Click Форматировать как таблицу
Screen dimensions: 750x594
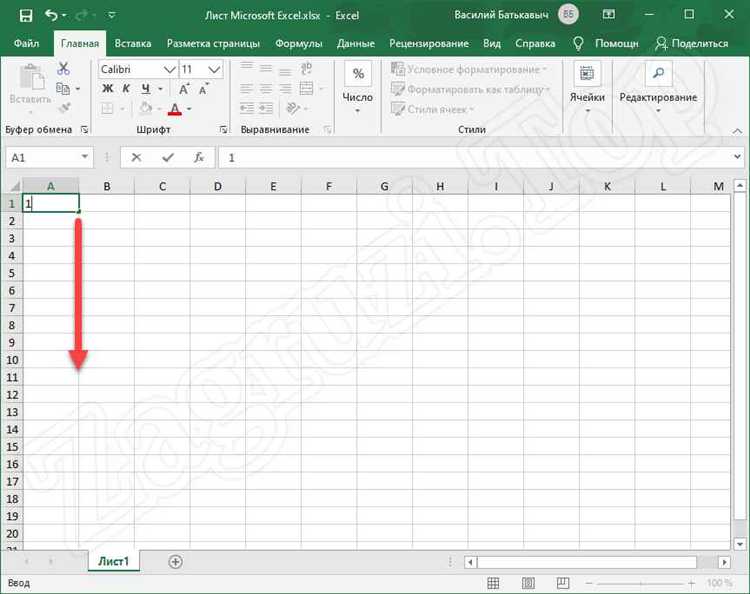pyautogui.click(x=471, y=89)
